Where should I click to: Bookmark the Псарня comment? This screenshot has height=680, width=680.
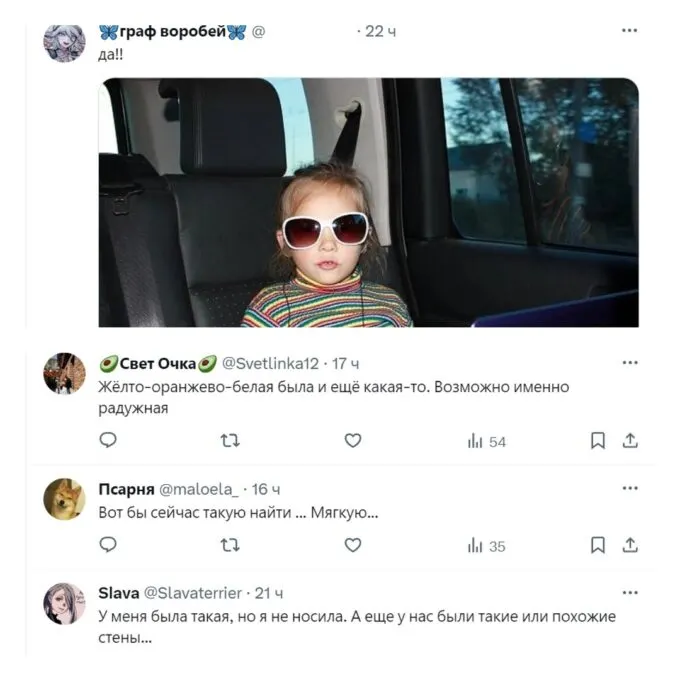click(x=597, y=545)
